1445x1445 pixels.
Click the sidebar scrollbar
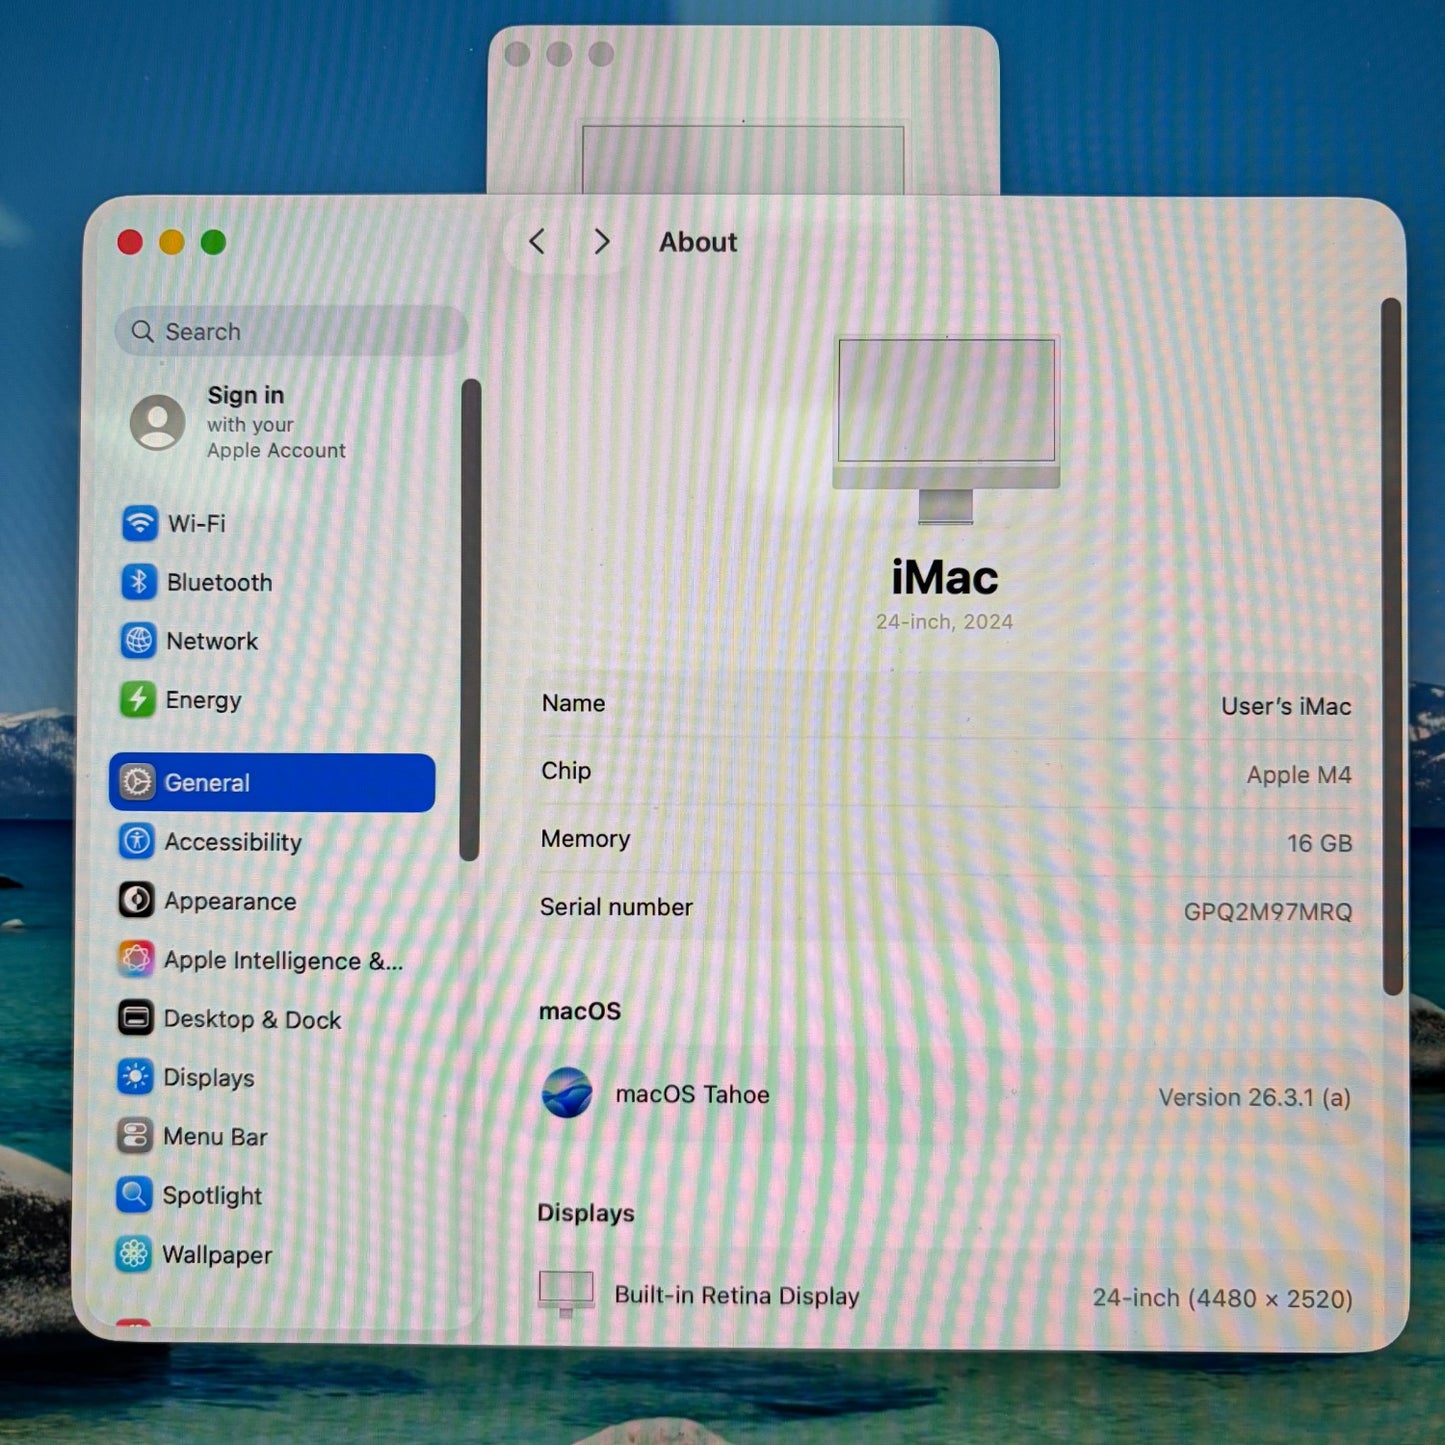pos(470,620)
